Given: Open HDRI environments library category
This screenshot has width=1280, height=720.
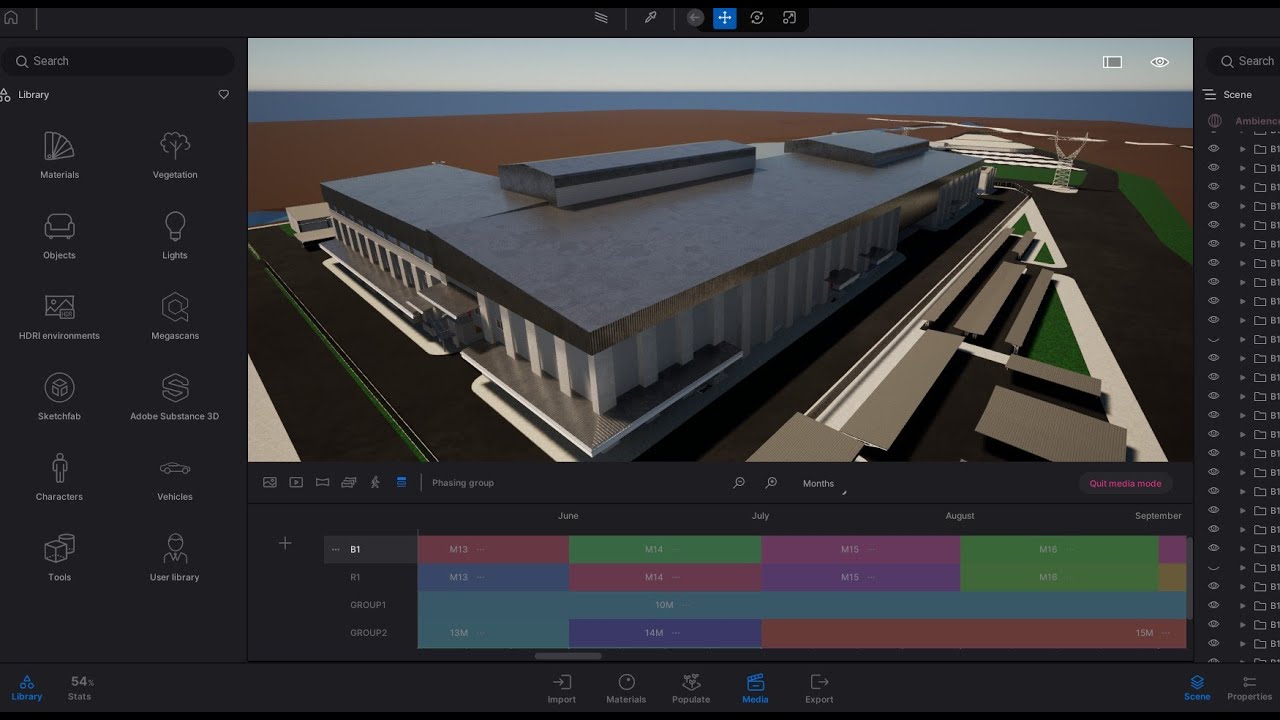Looking at the screenshot, I should [59, 317].
